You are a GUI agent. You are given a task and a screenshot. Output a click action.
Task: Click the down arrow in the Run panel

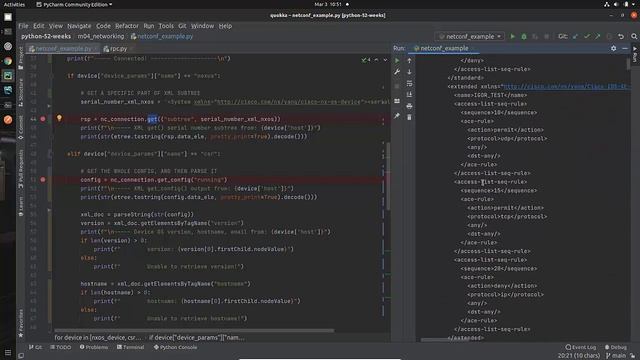[x=409, y=72]
